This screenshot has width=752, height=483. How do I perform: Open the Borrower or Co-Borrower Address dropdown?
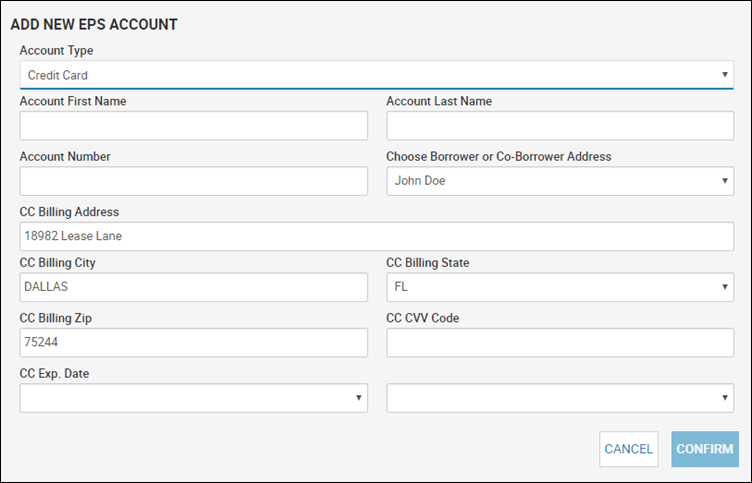pyautogui.click(x=560, y=181)
